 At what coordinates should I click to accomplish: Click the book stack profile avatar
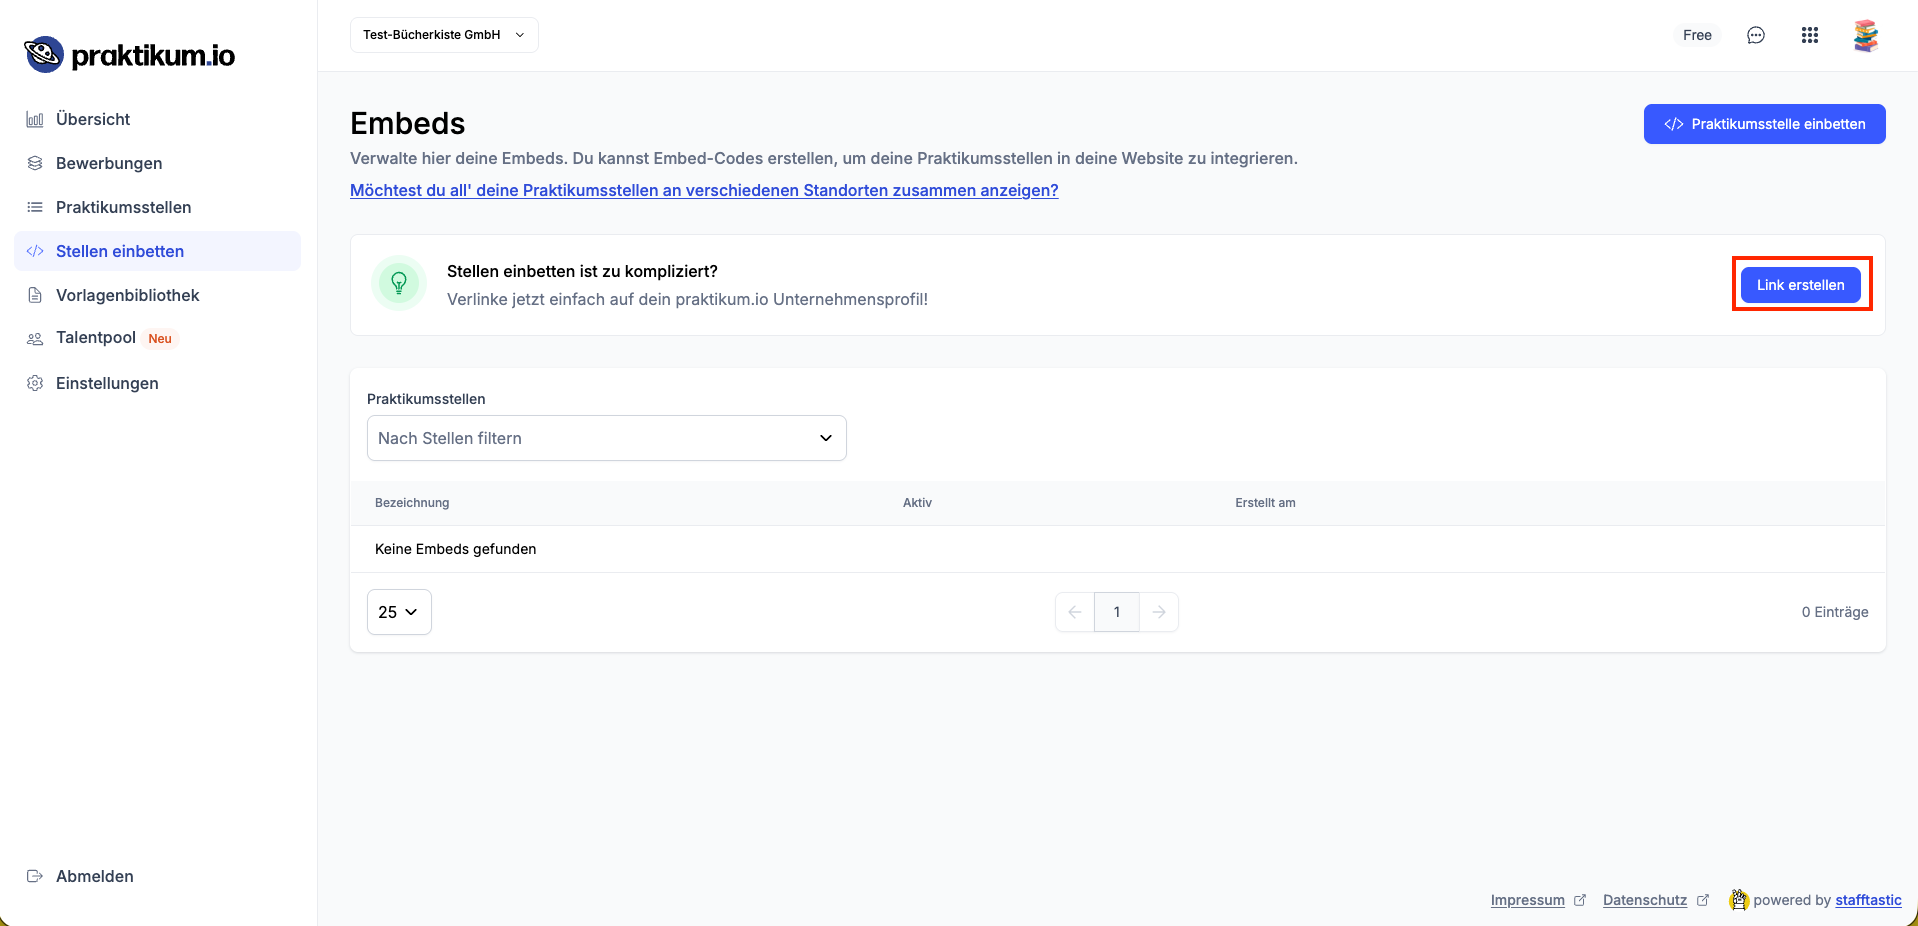point(1866,35)
